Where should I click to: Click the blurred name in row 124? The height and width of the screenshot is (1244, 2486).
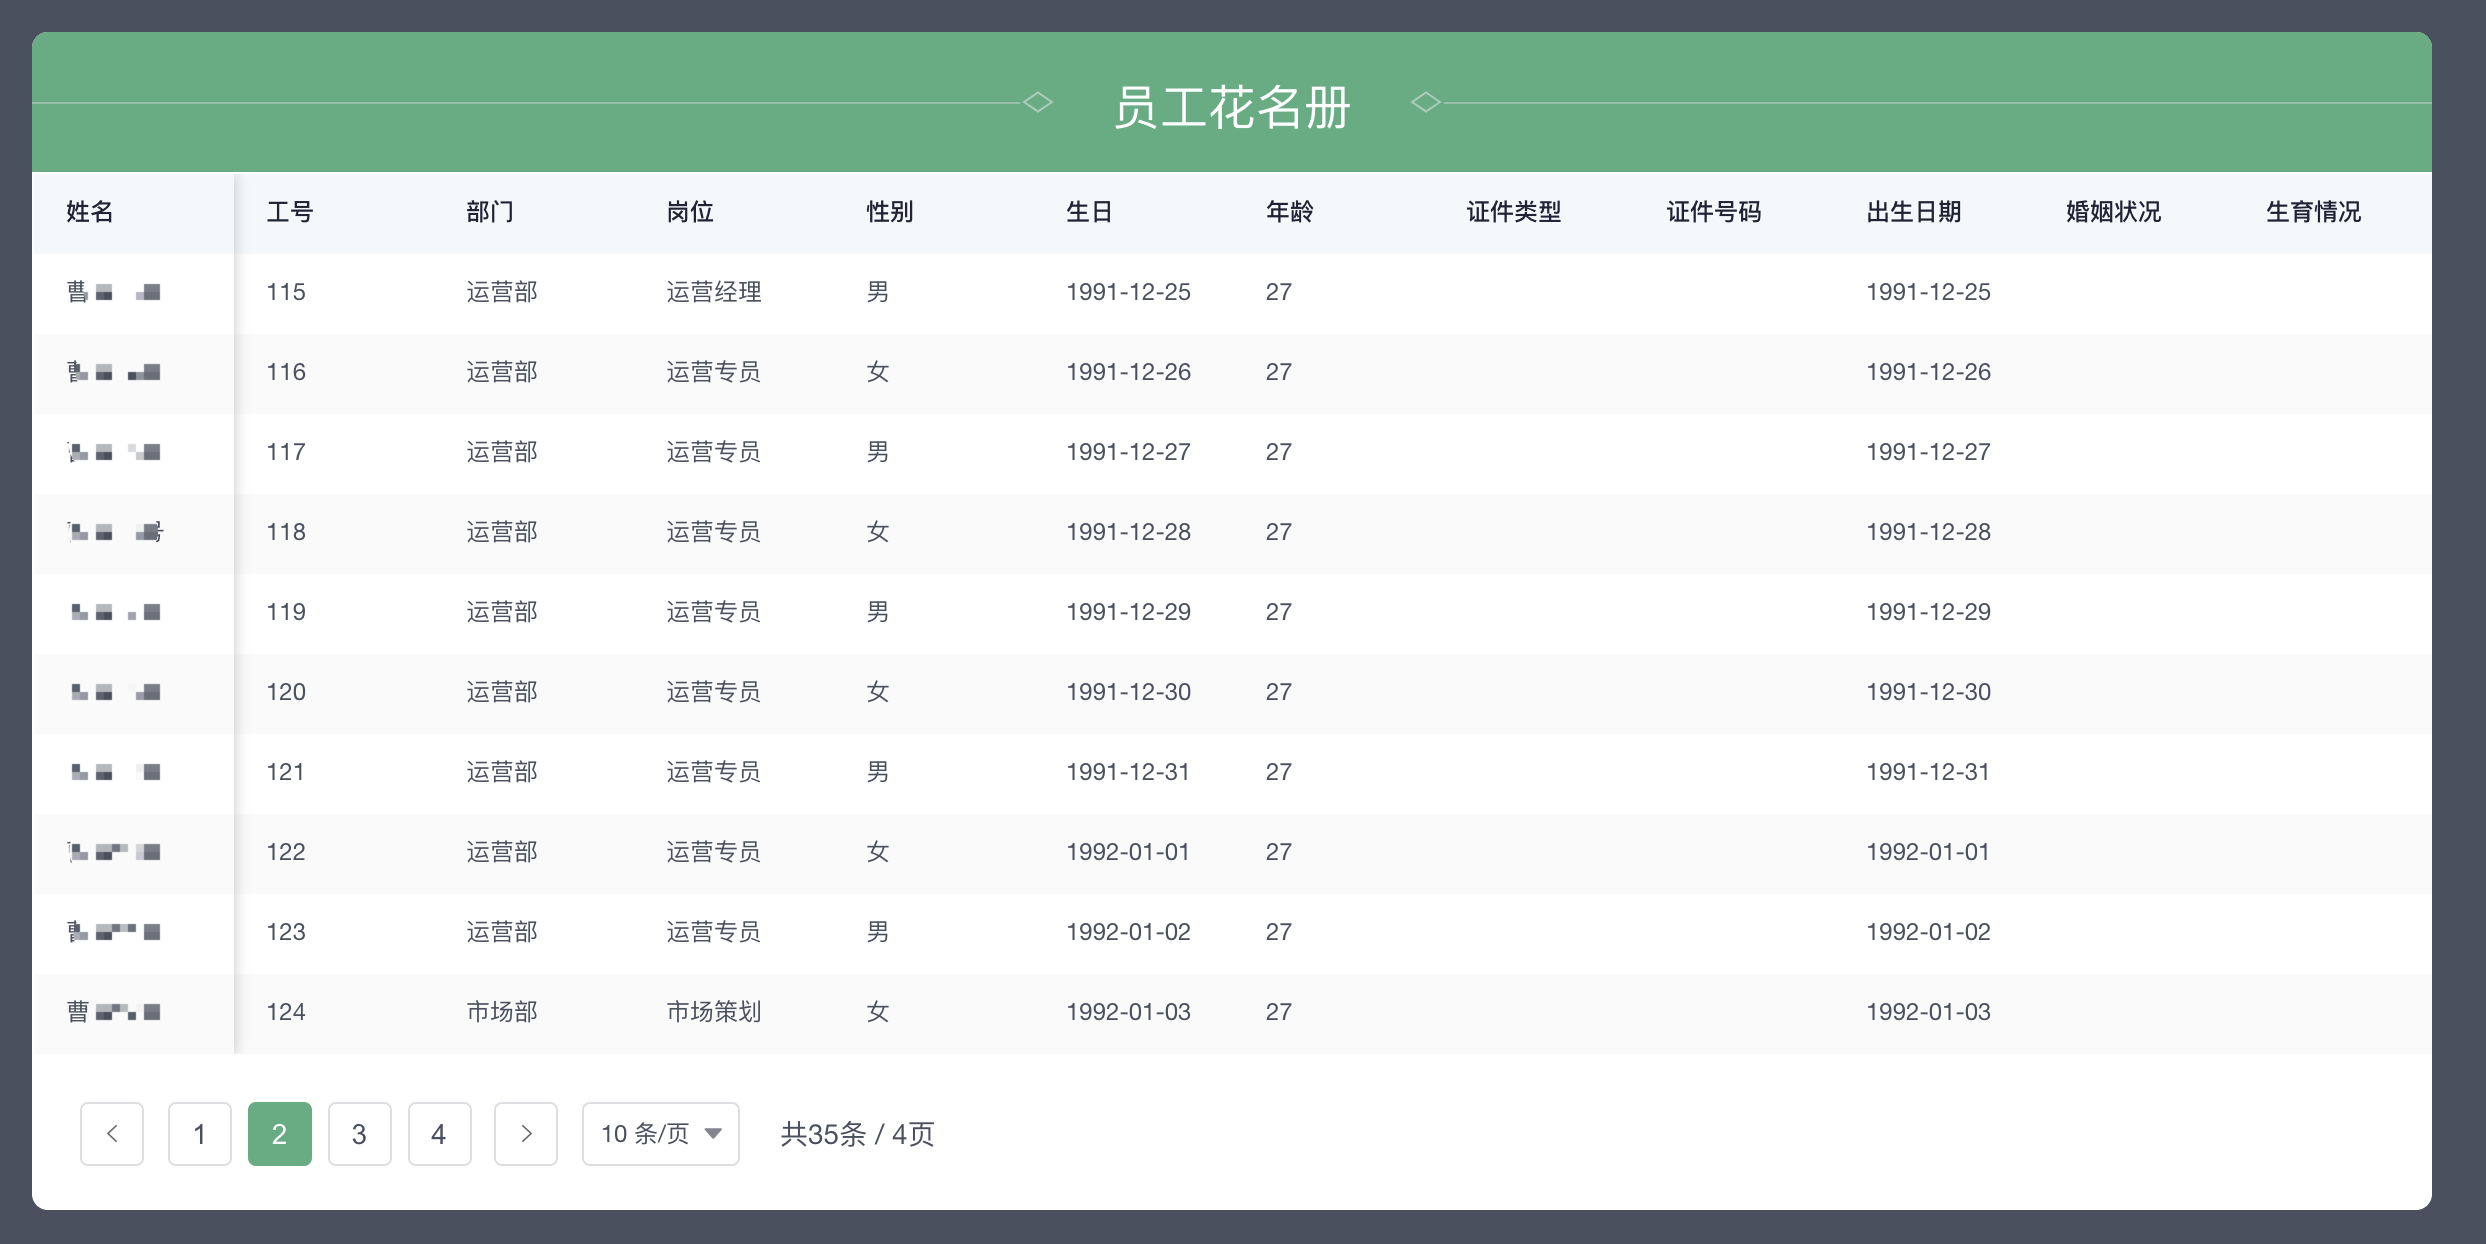(x=114, y=1012)
